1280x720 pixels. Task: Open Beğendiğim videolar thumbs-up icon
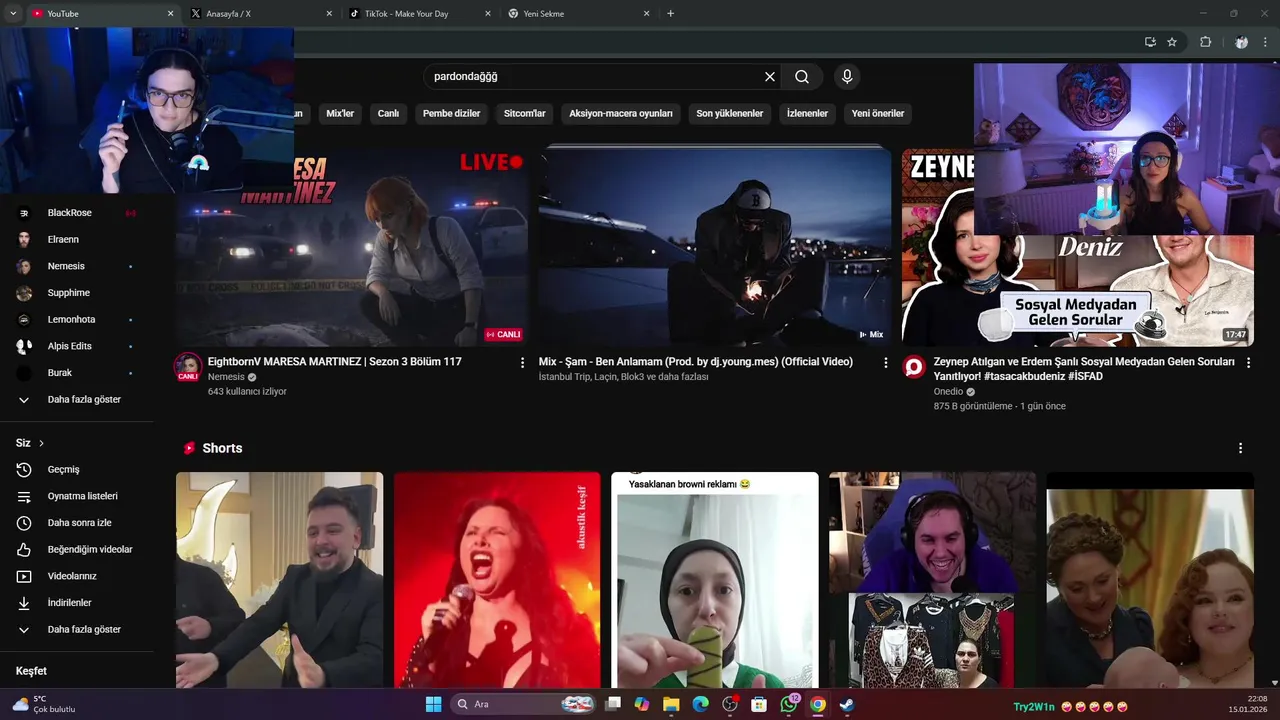24,550
